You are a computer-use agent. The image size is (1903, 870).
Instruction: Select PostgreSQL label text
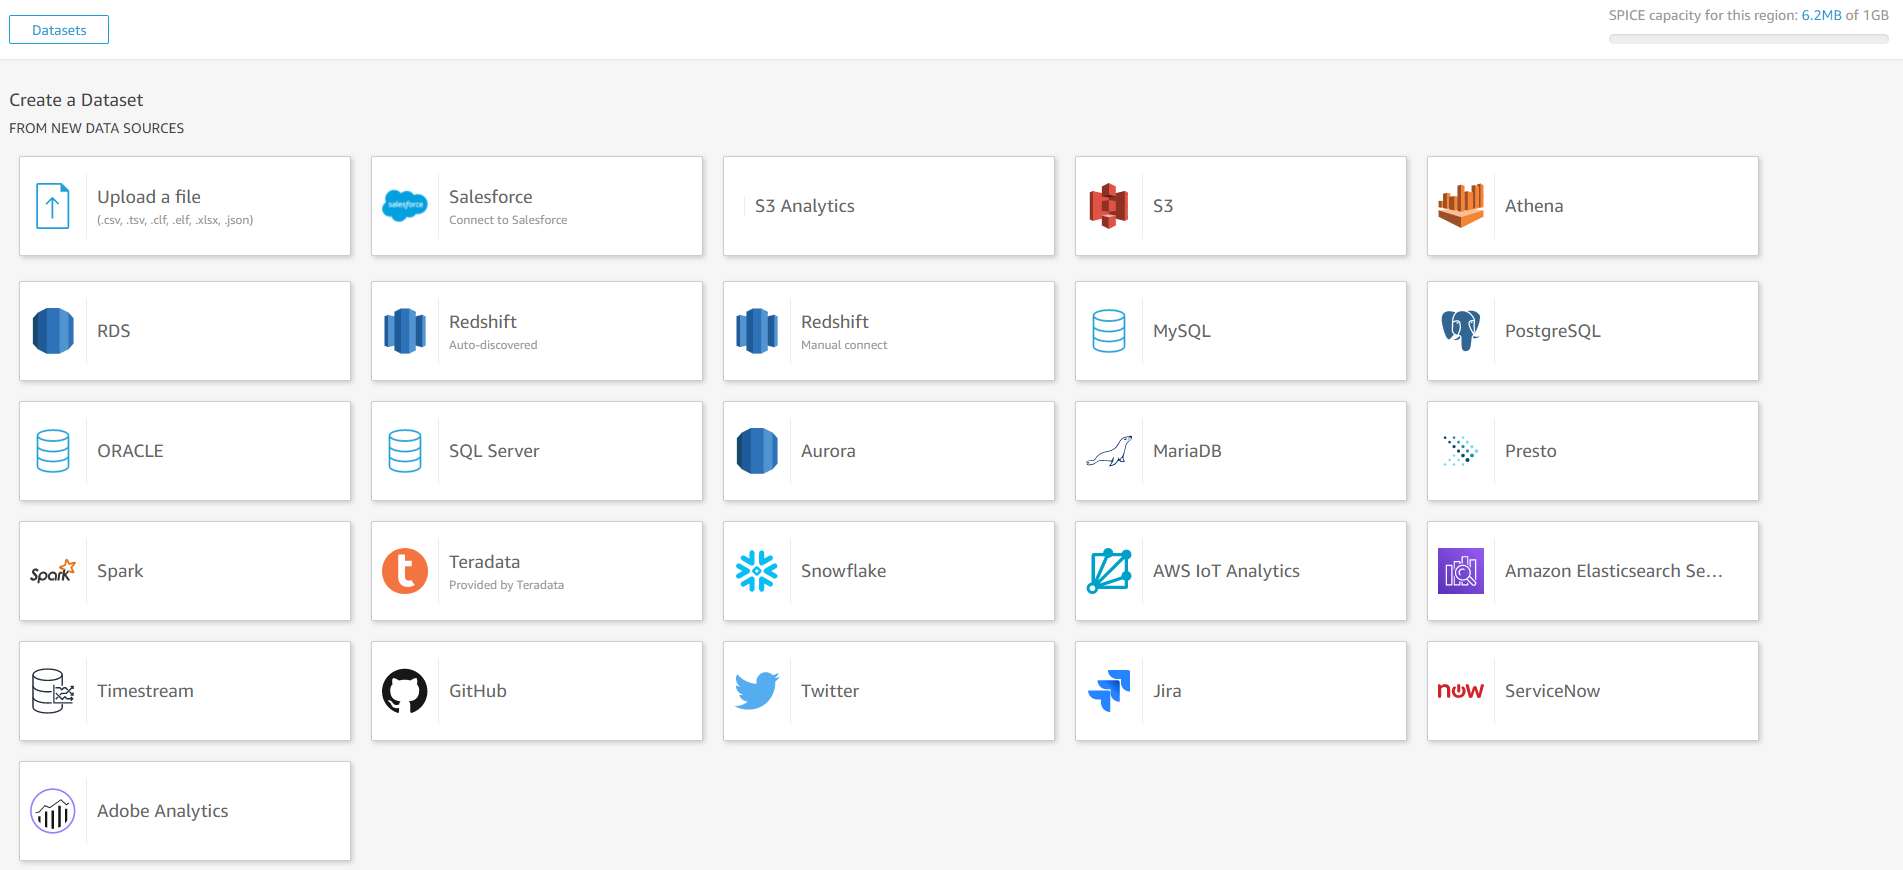[x=1553, y=331]
